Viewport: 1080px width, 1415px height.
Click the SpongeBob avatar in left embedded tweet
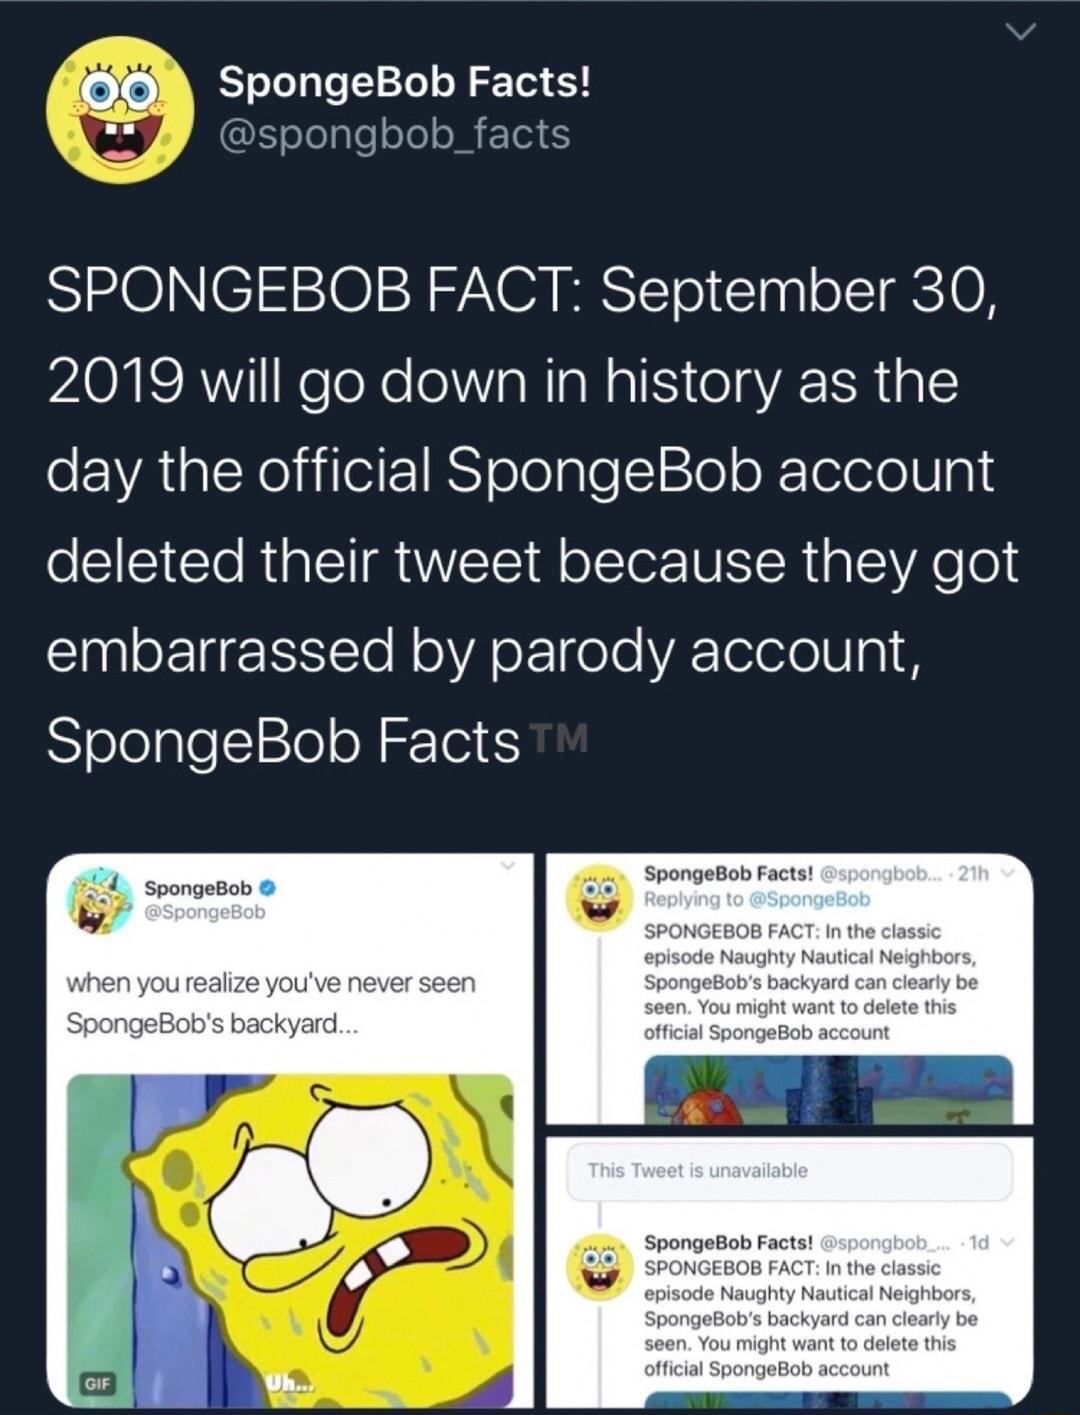(97, 900)
